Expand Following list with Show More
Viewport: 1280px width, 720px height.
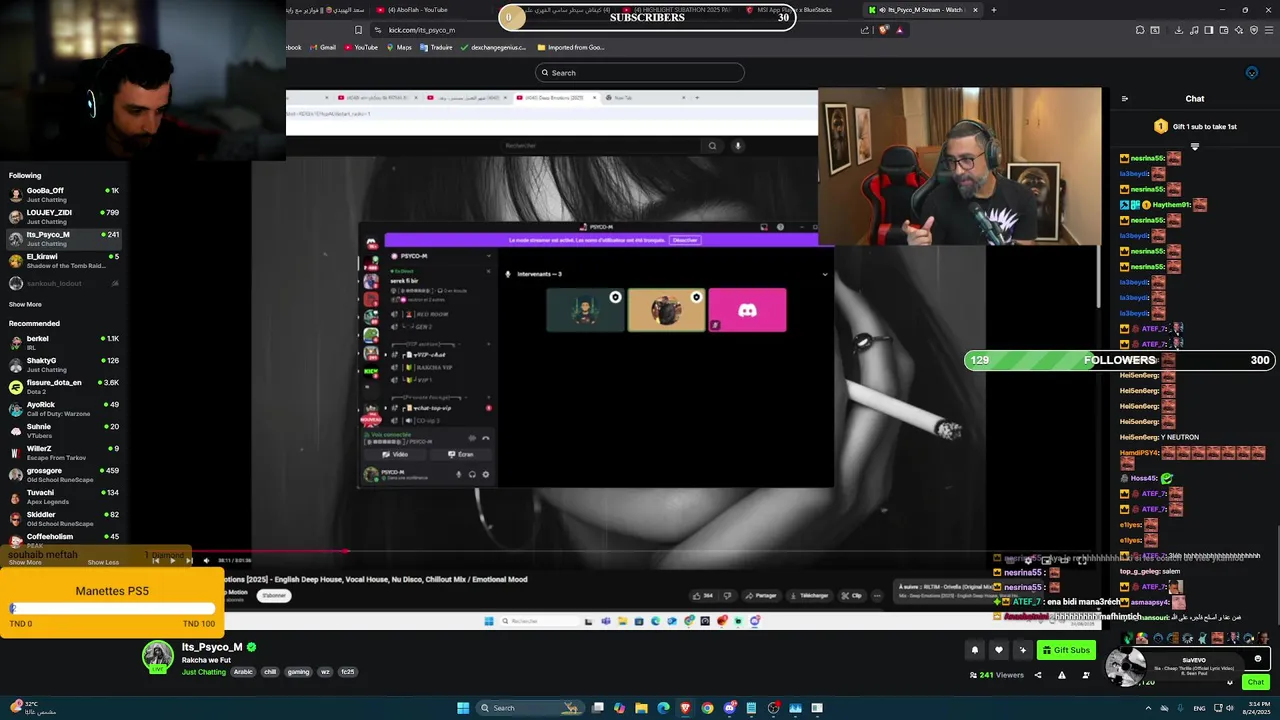[x=25, y=304]
